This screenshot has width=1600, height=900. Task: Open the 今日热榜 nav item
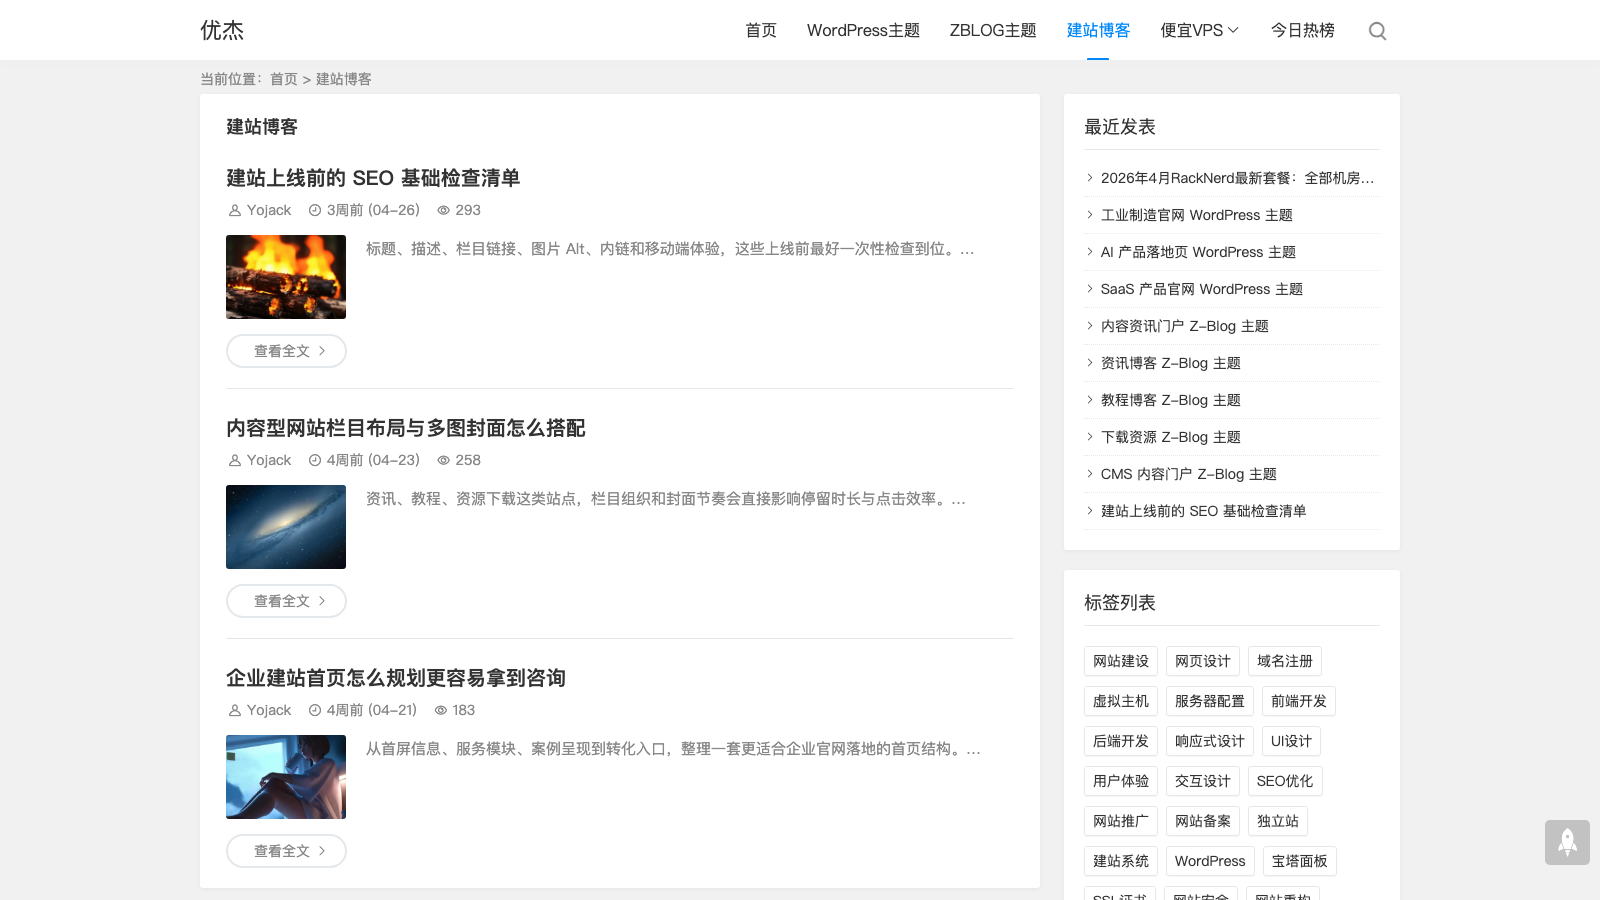[1302, 30]
